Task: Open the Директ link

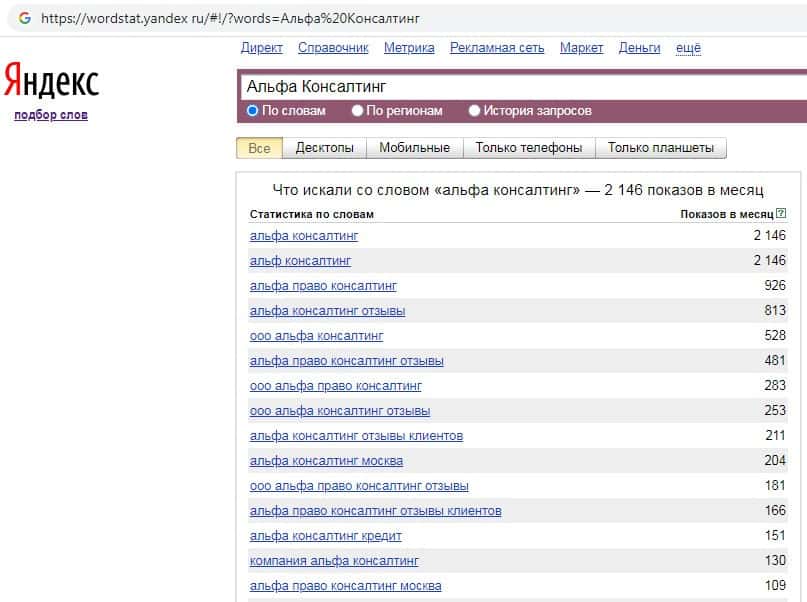Action: (261, 48)
